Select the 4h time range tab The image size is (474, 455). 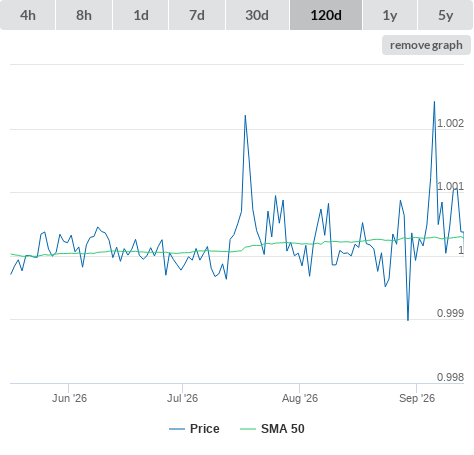tap(28, 15)
